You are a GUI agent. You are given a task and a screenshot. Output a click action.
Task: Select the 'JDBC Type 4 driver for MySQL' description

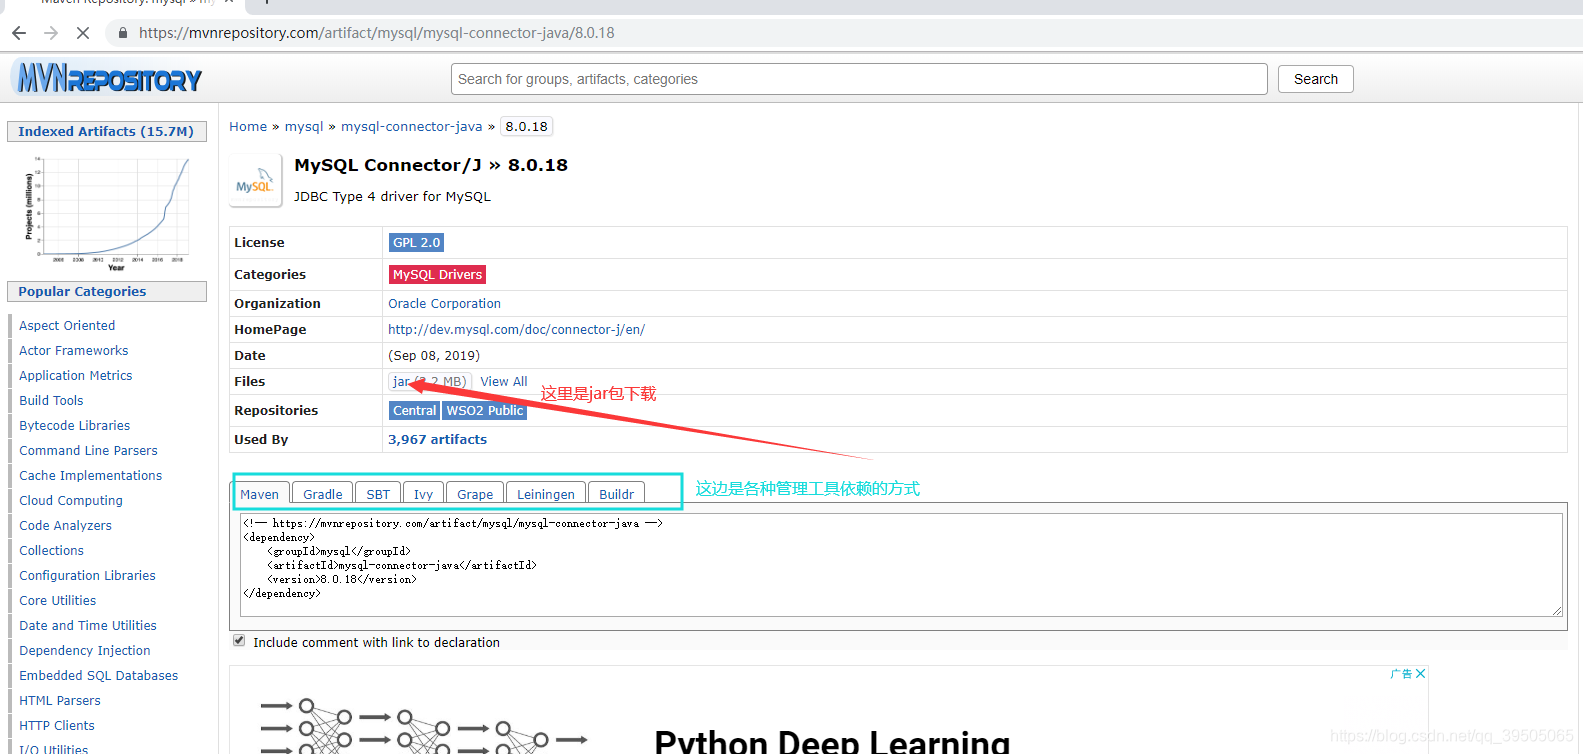(x=392, y=197)
